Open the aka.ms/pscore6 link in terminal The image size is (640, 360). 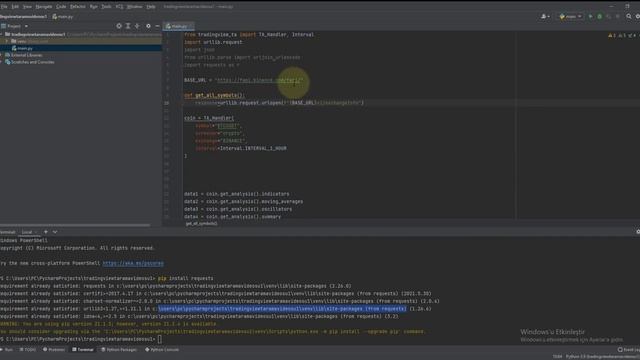(x=133, y=264)
